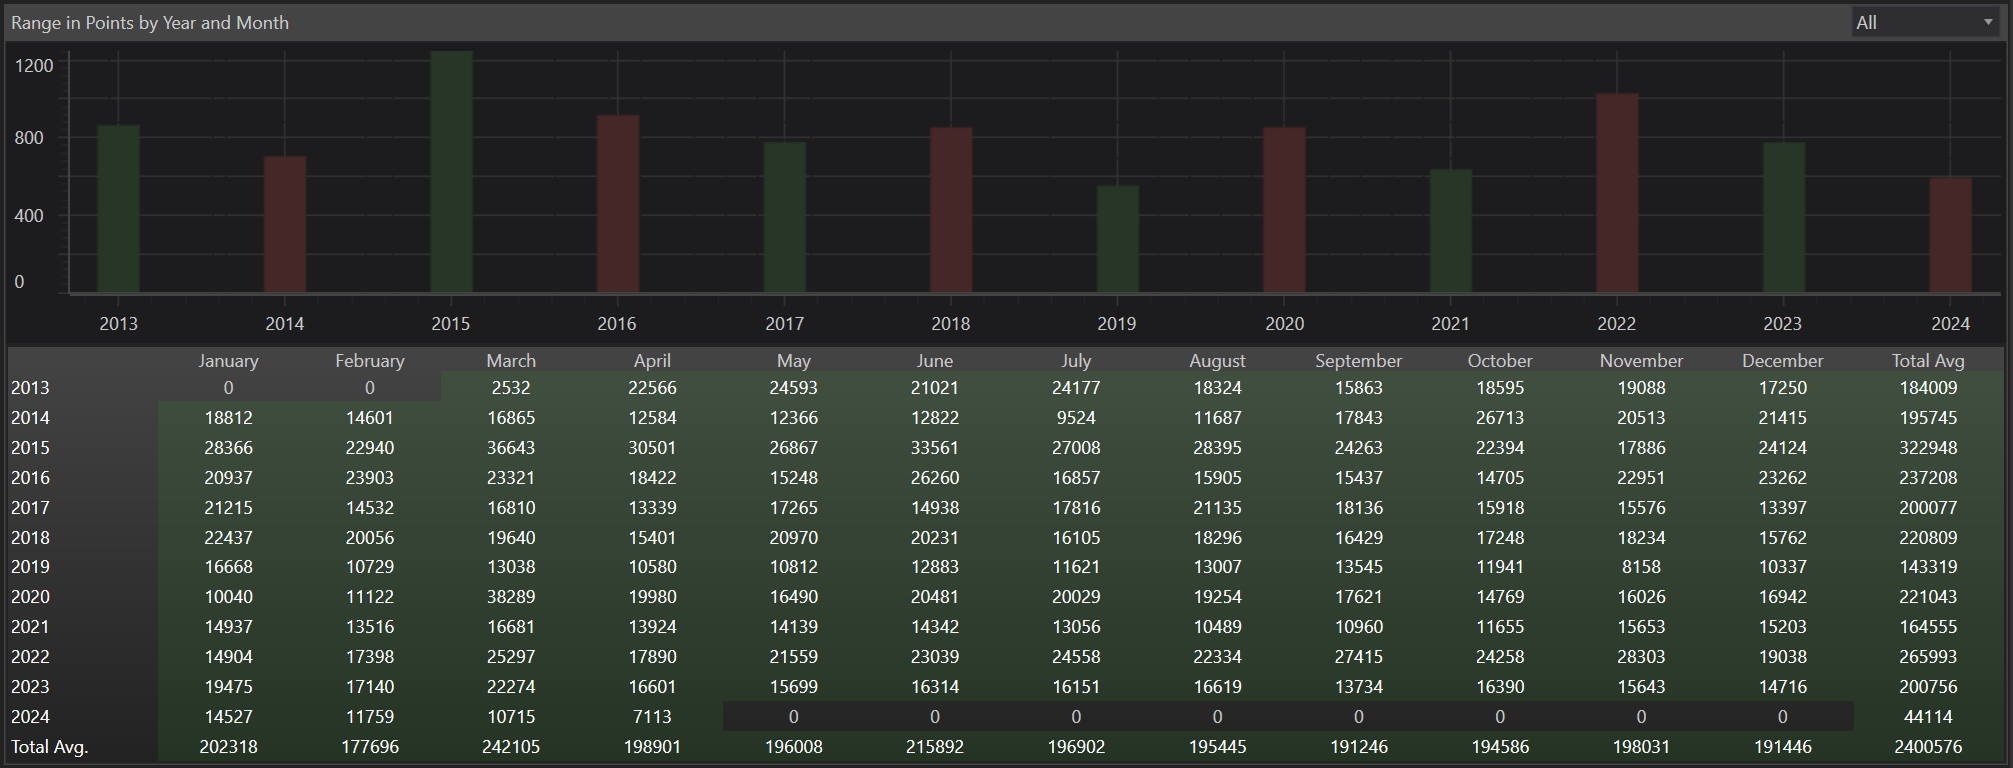Select the 2024 red bar in chart
Viewport: 2013px width, 768px height.
pyautogui.click(x=1950, y=235)
